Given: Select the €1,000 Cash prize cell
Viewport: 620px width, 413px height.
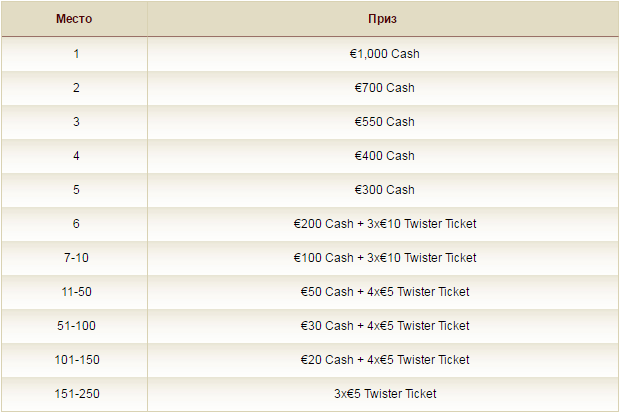Looking at the screenshot, I should pos(383,54).
